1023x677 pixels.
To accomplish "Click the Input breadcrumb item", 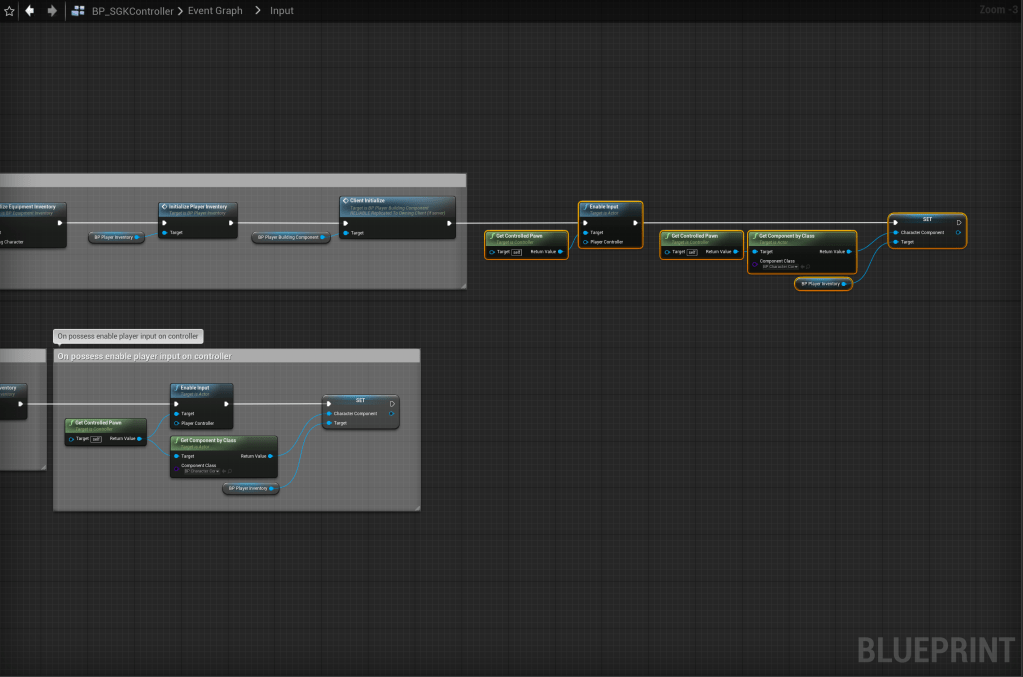I will (x=281, y=11).
